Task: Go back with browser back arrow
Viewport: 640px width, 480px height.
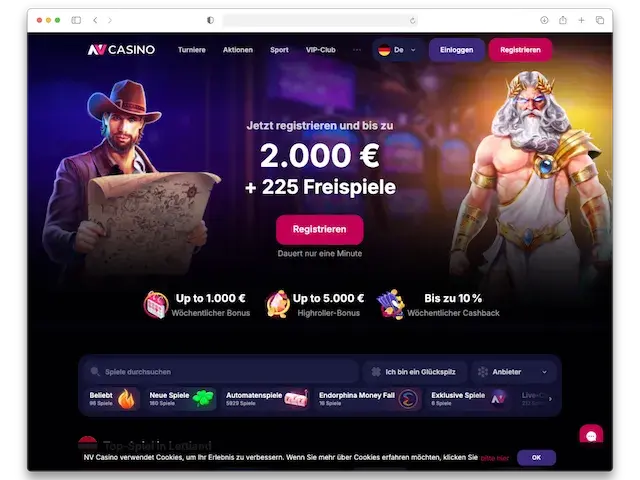Action: (x=95, y=20)
